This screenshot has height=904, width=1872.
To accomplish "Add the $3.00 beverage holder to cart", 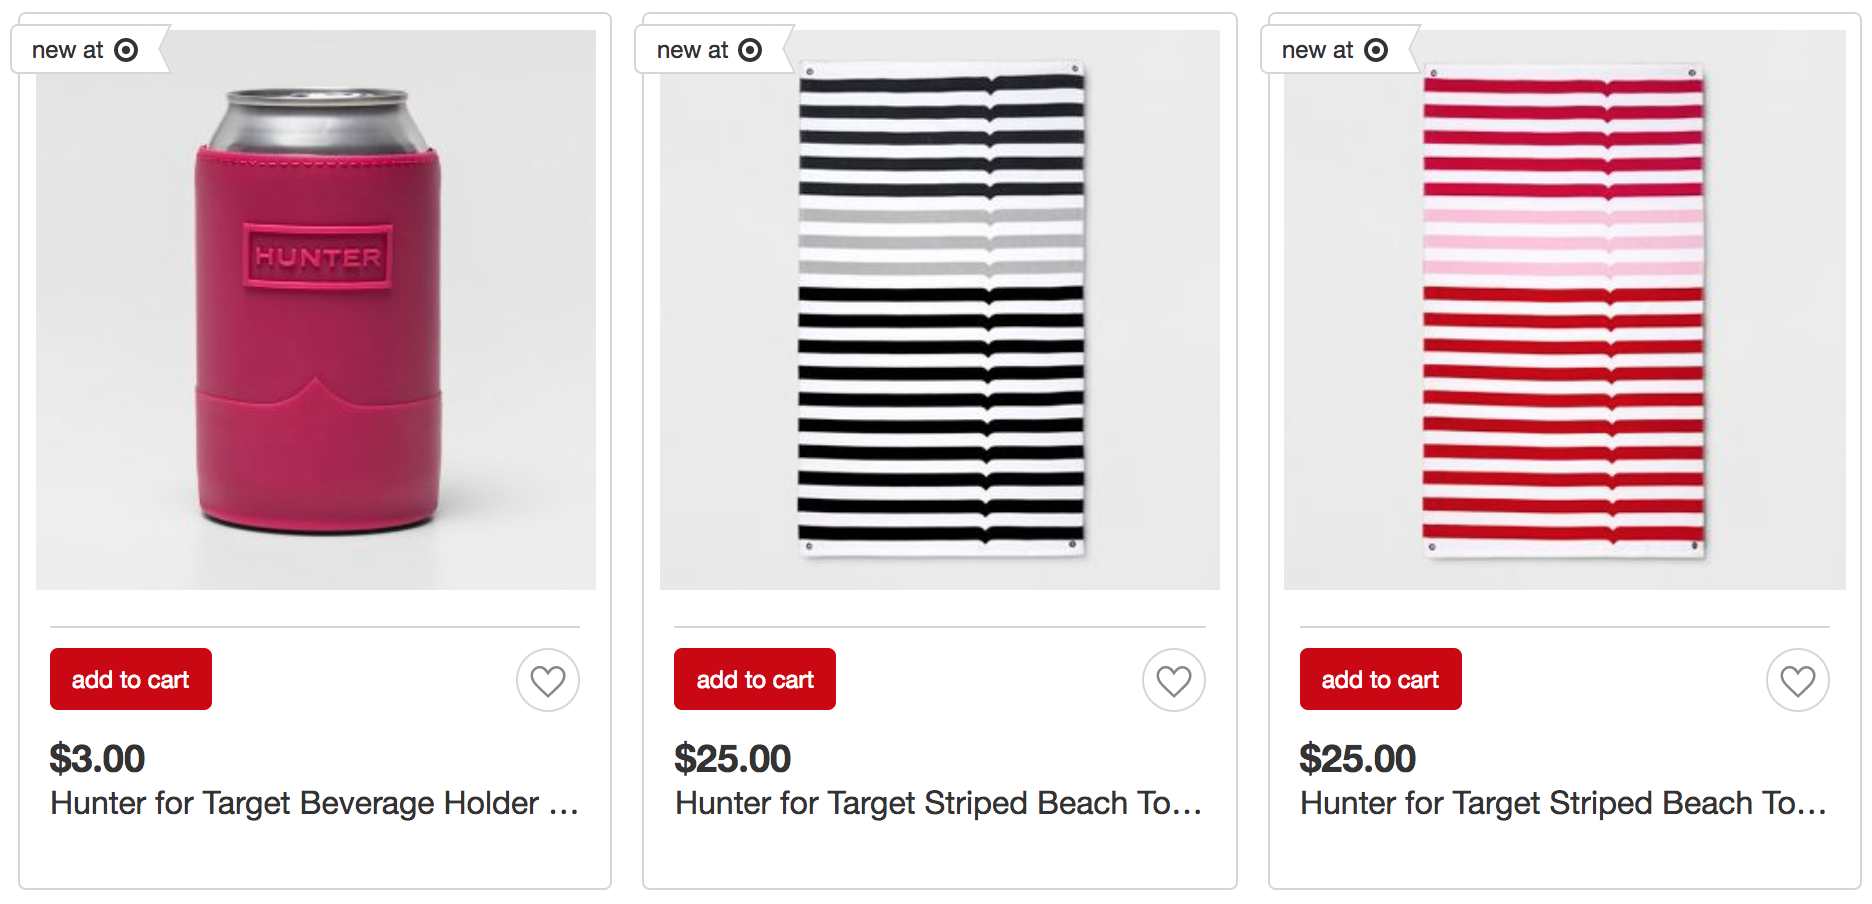I will (x=131, y=679).
